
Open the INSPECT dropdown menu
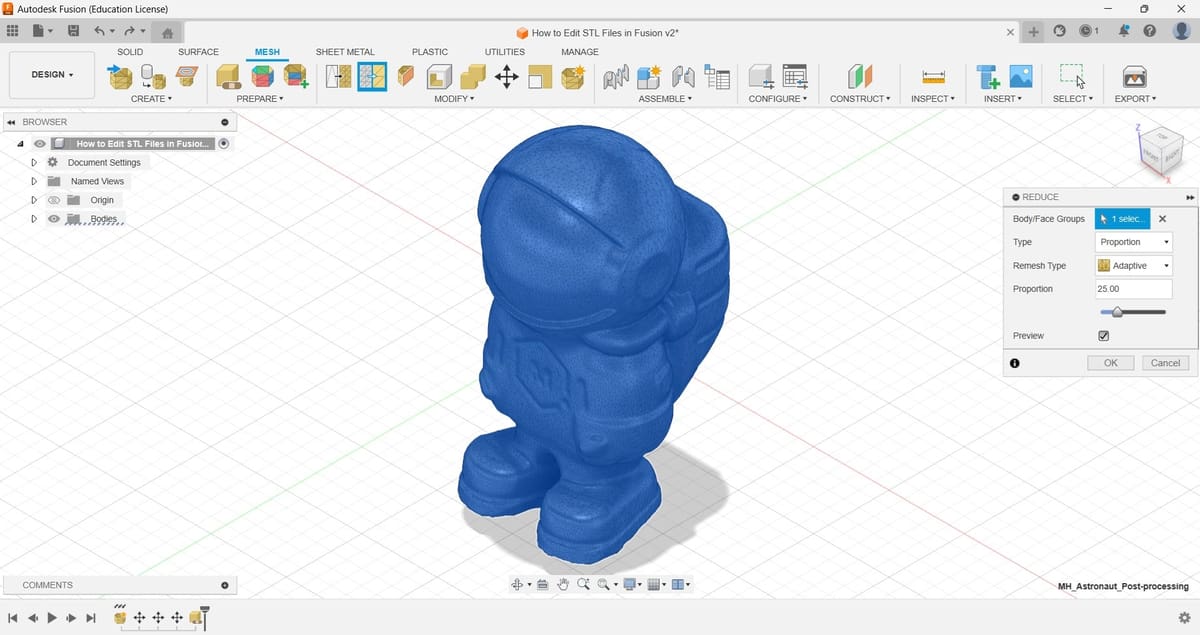pyautogui.click(x=933, y=99)
